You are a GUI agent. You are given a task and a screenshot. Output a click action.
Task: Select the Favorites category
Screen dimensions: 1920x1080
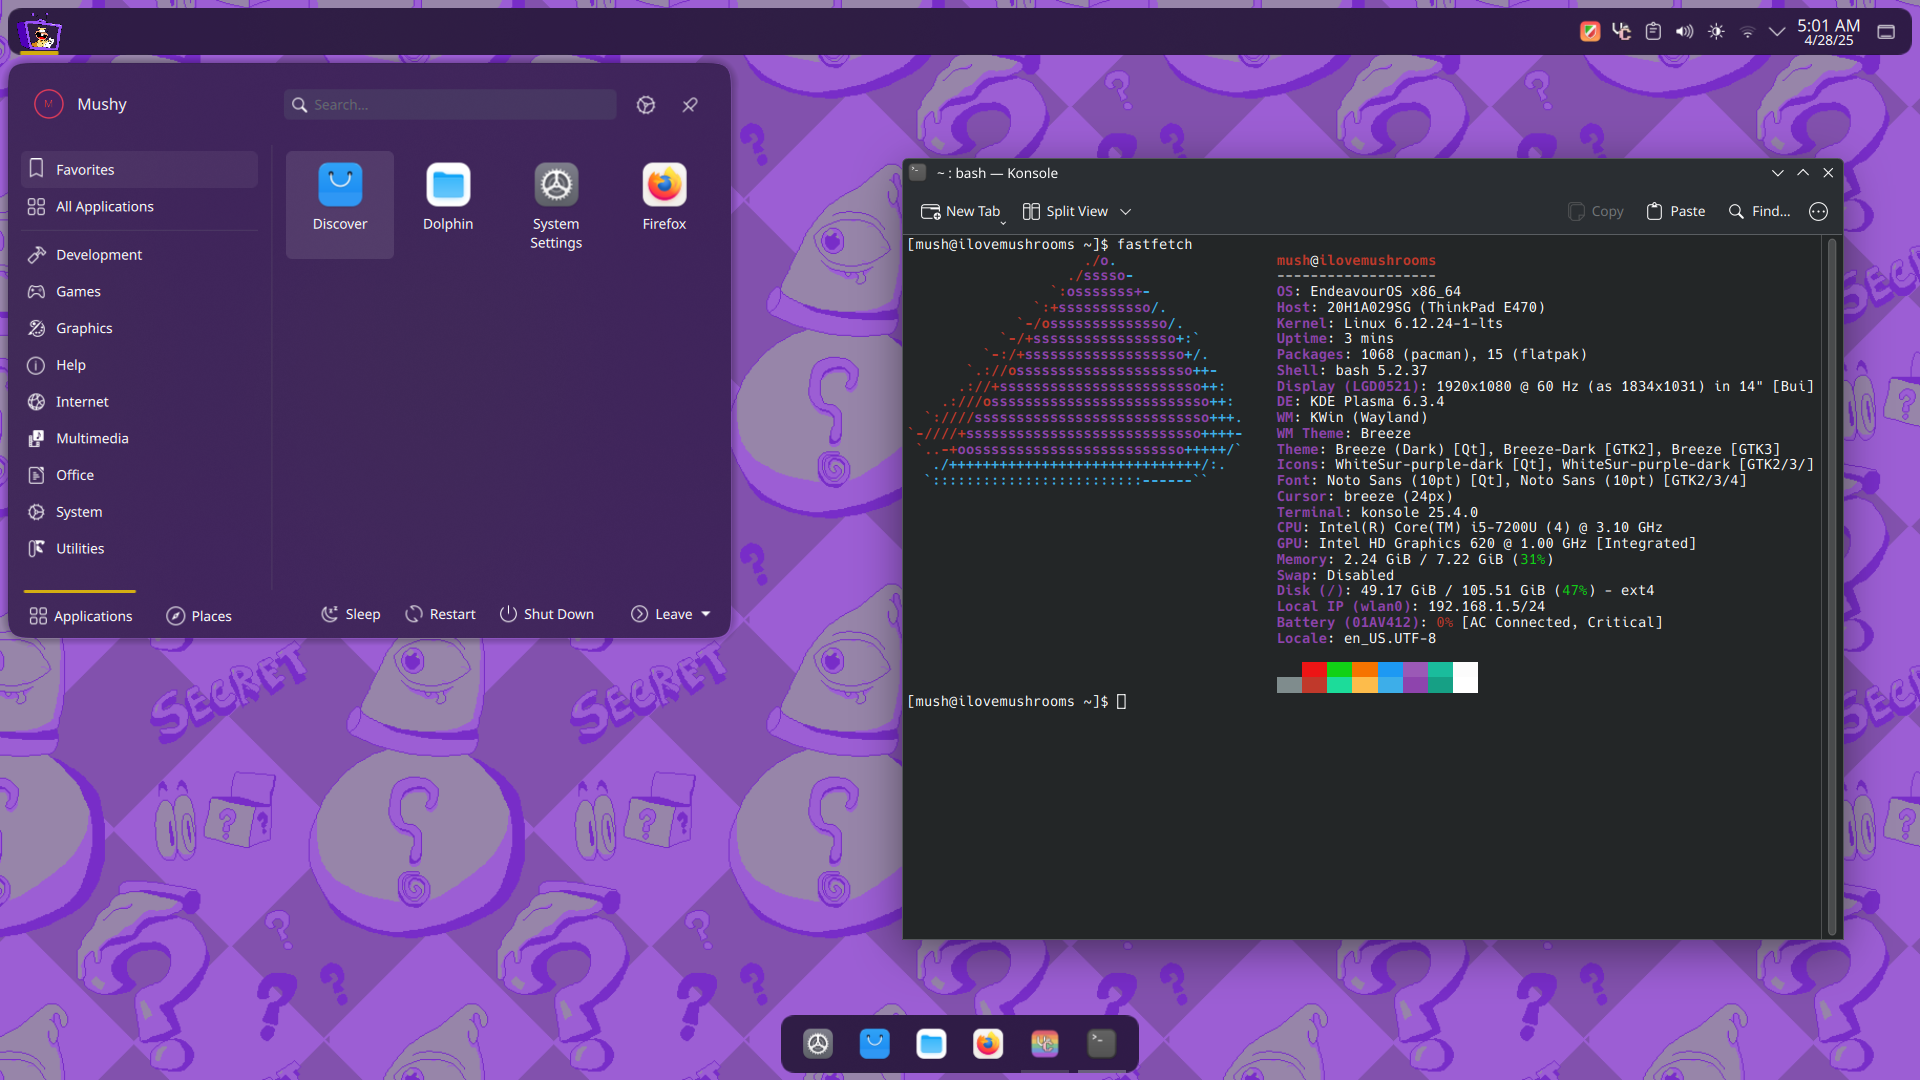(x=139, y=170)
